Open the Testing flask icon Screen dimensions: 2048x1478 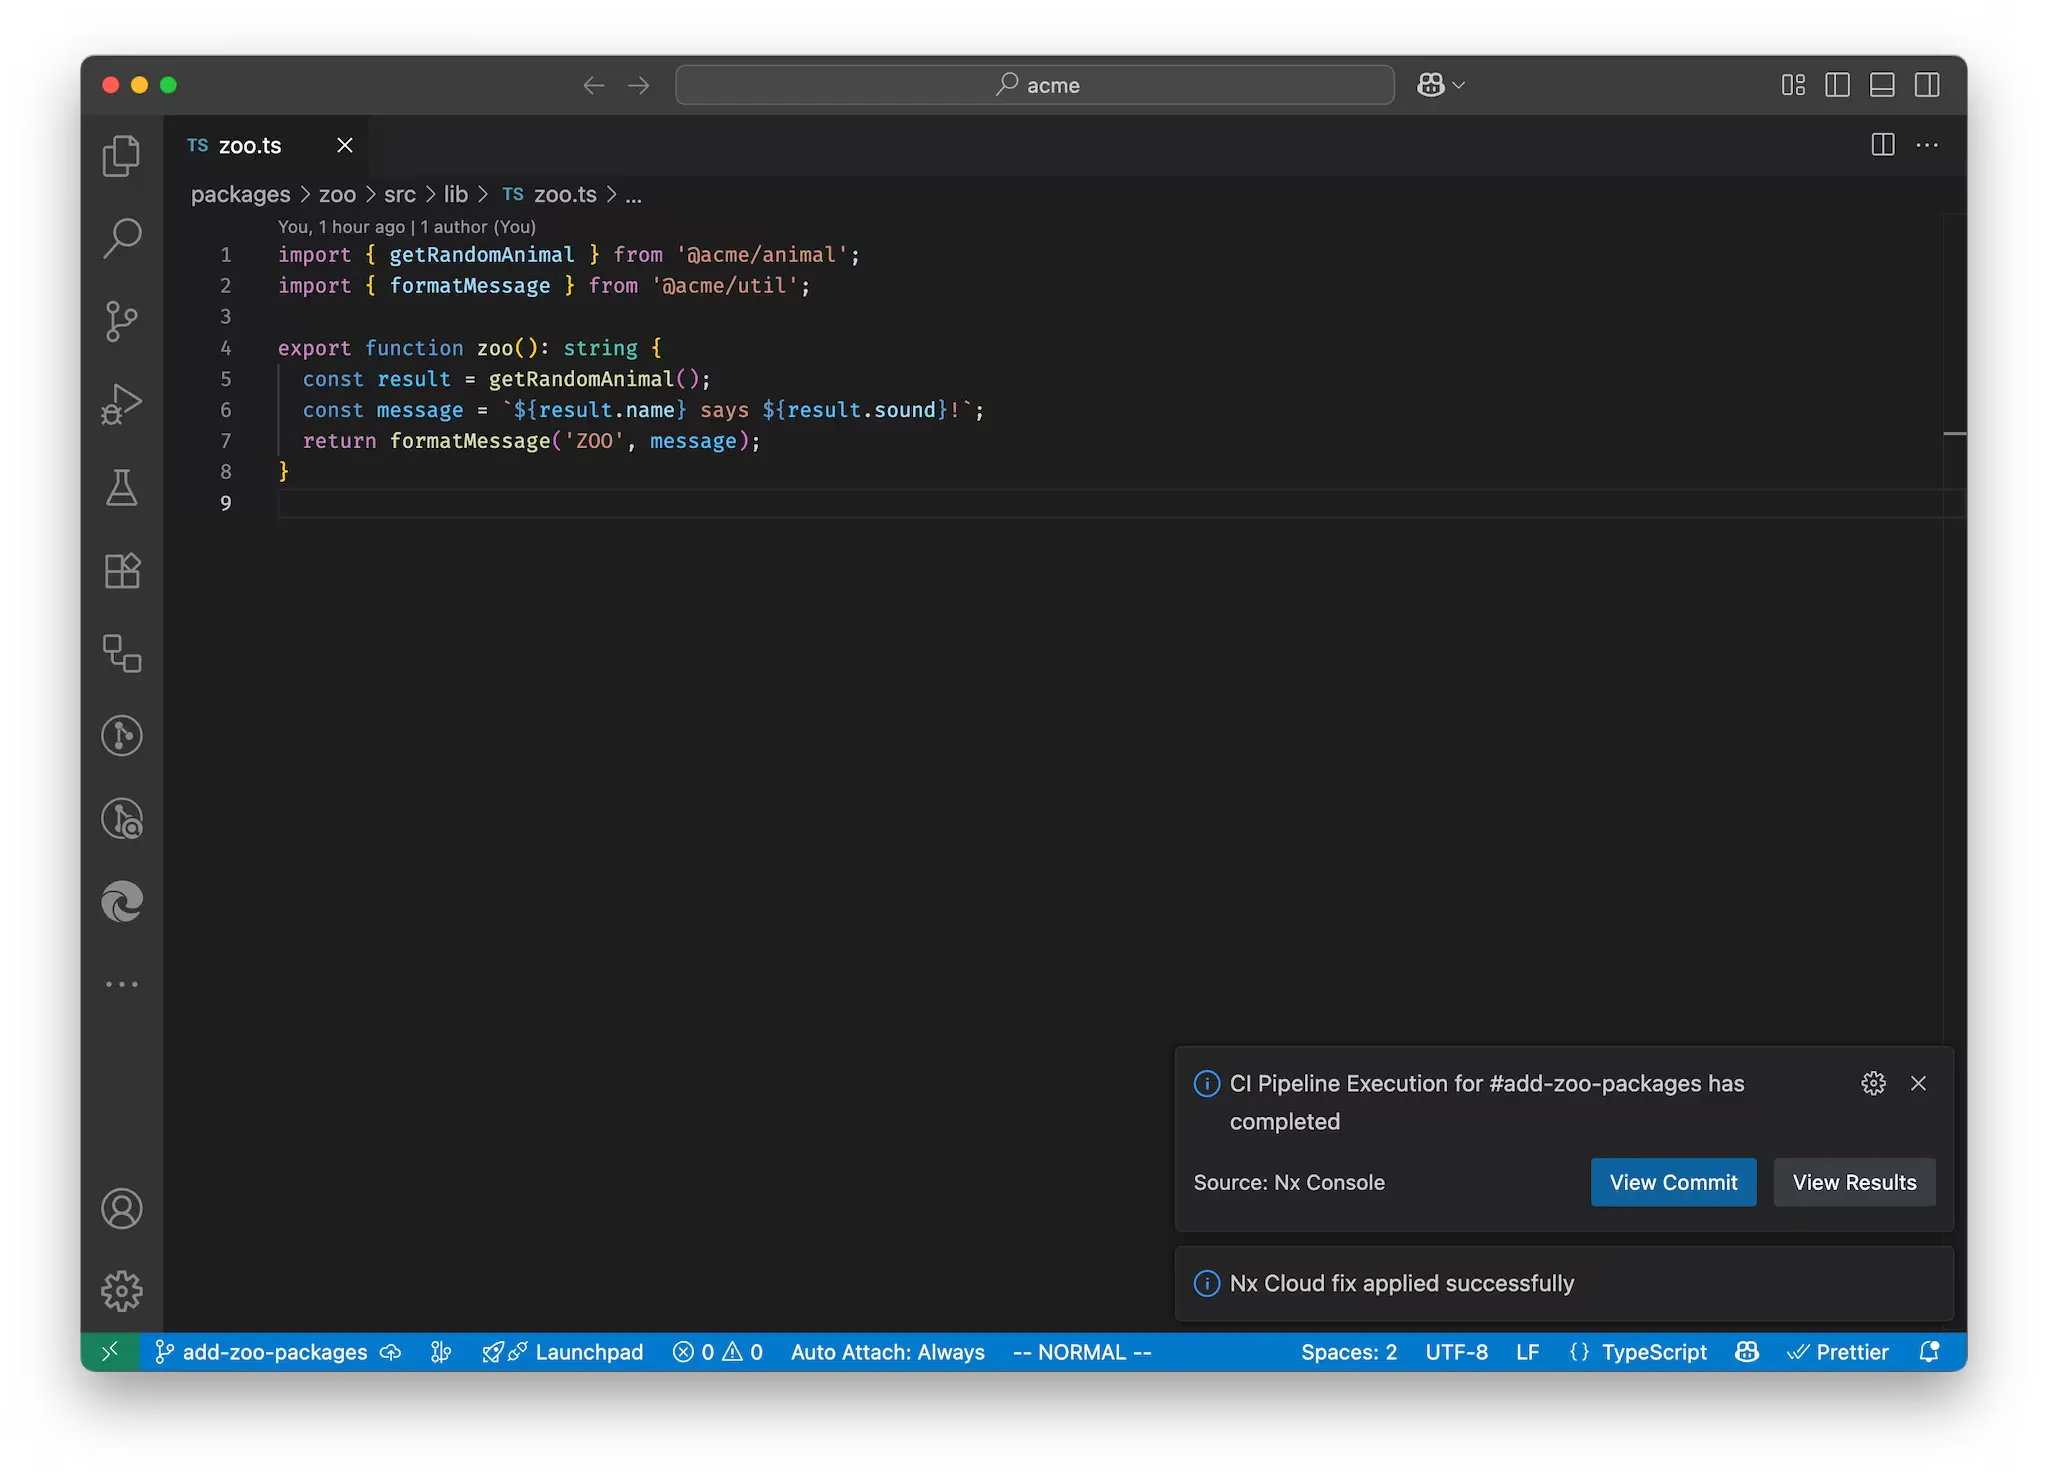point(122,488)
